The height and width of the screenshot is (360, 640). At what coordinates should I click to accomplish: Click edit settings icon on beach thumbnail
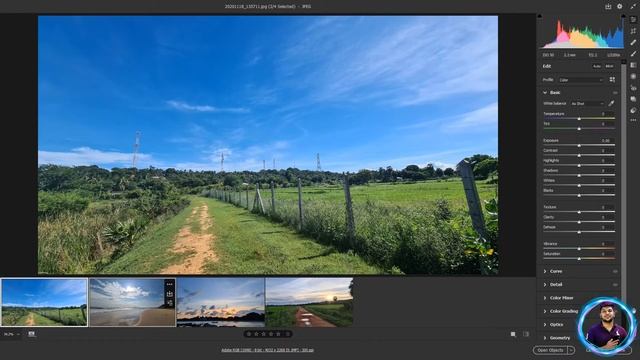[x=170, y=303]
